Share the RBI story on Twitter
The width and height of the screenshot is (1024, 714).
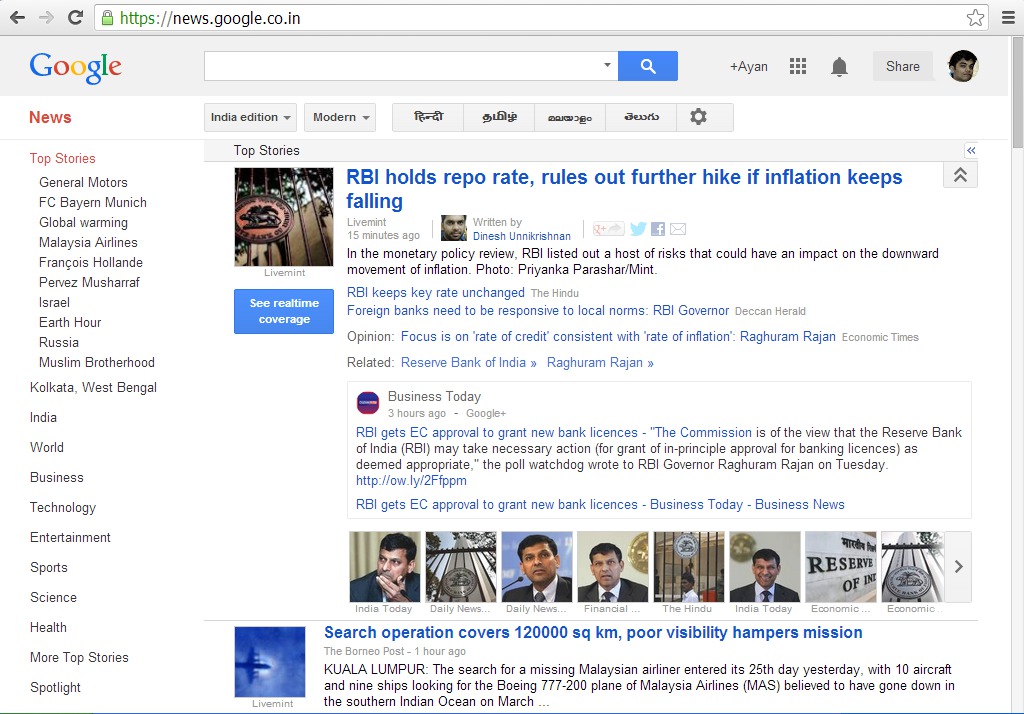[x=638, y=229]
